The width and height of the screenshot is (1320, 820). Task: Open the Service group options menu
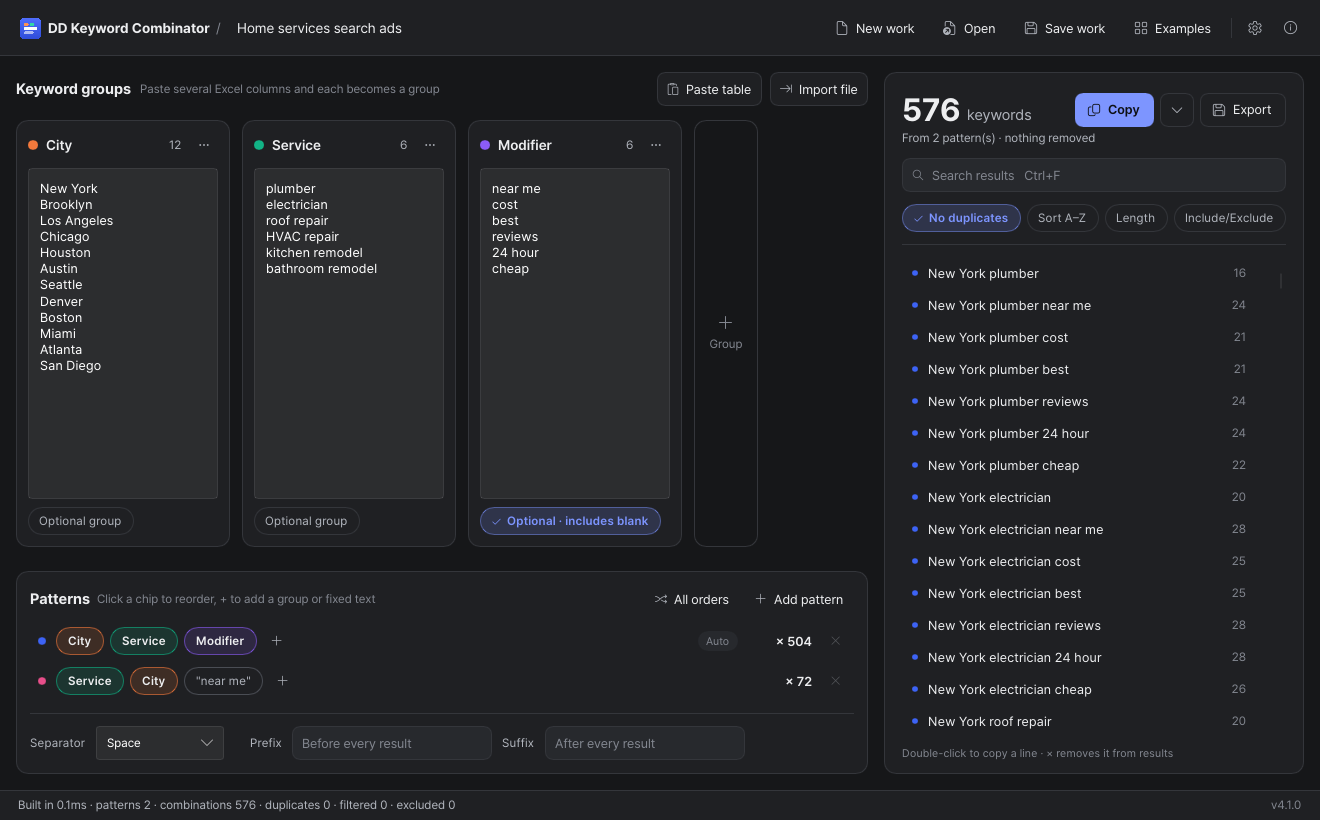click(x=430, y=145)
